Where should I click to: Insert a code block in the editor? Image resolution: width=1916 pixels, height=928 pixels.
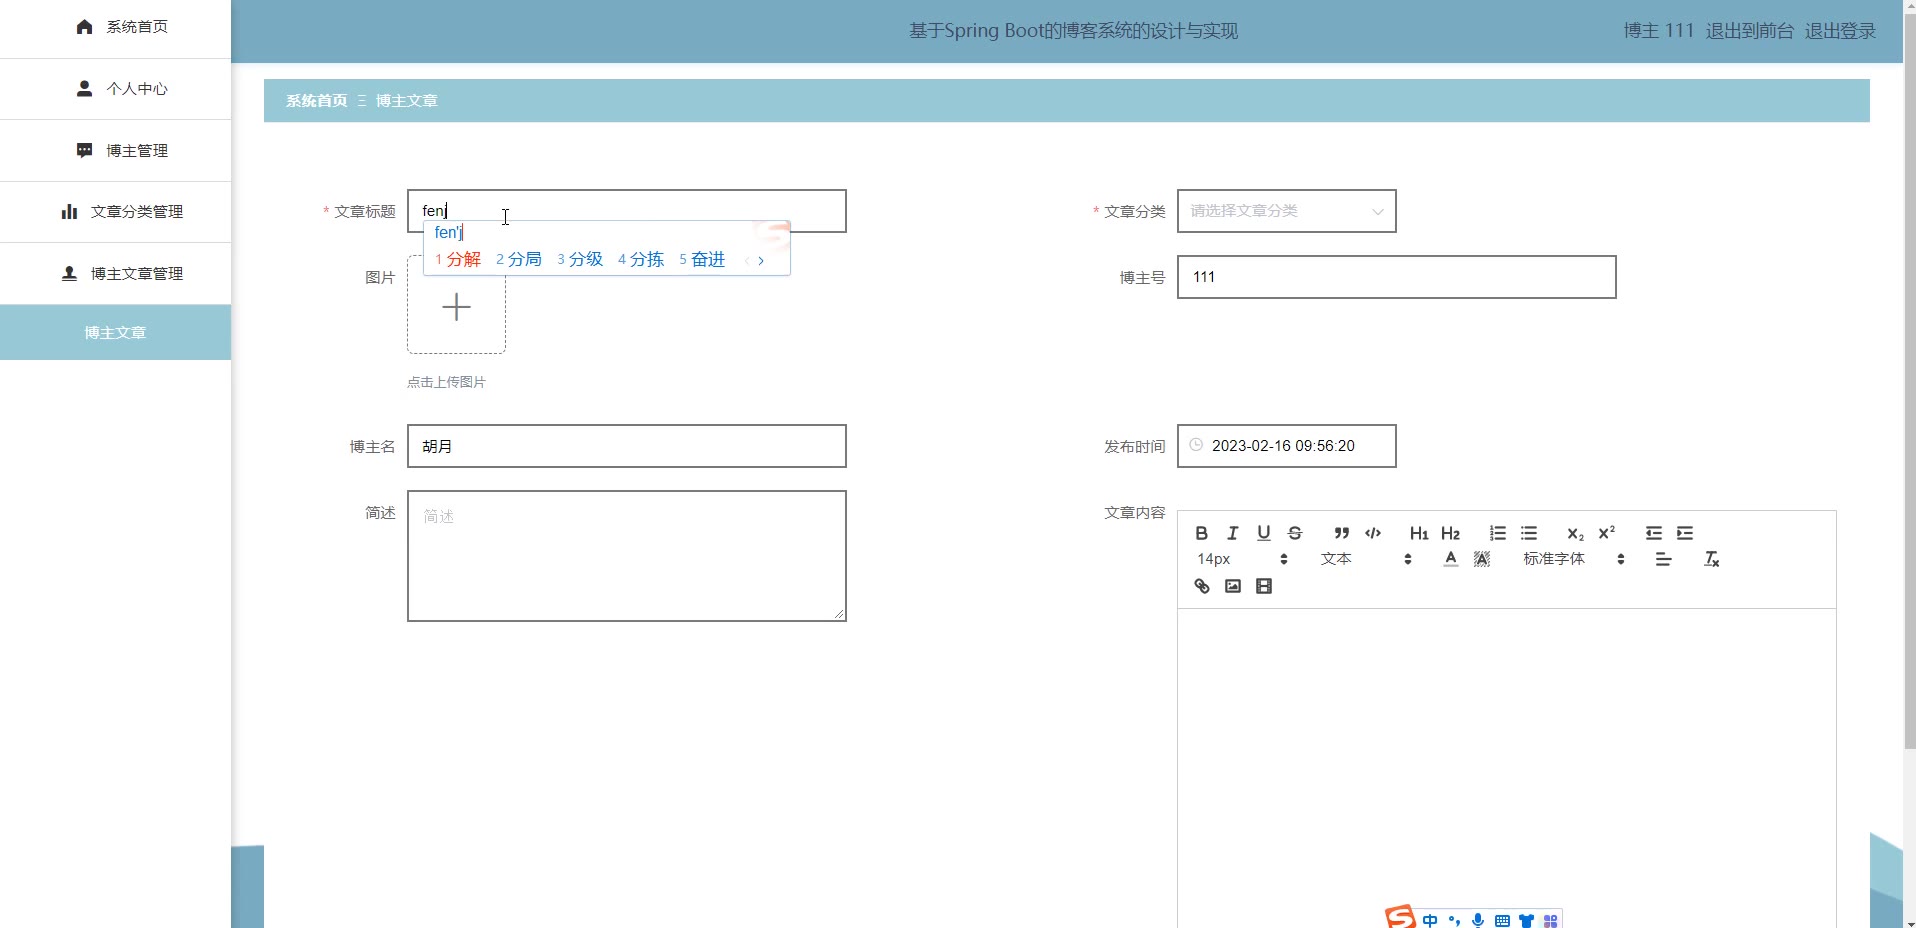point(1372,533)
